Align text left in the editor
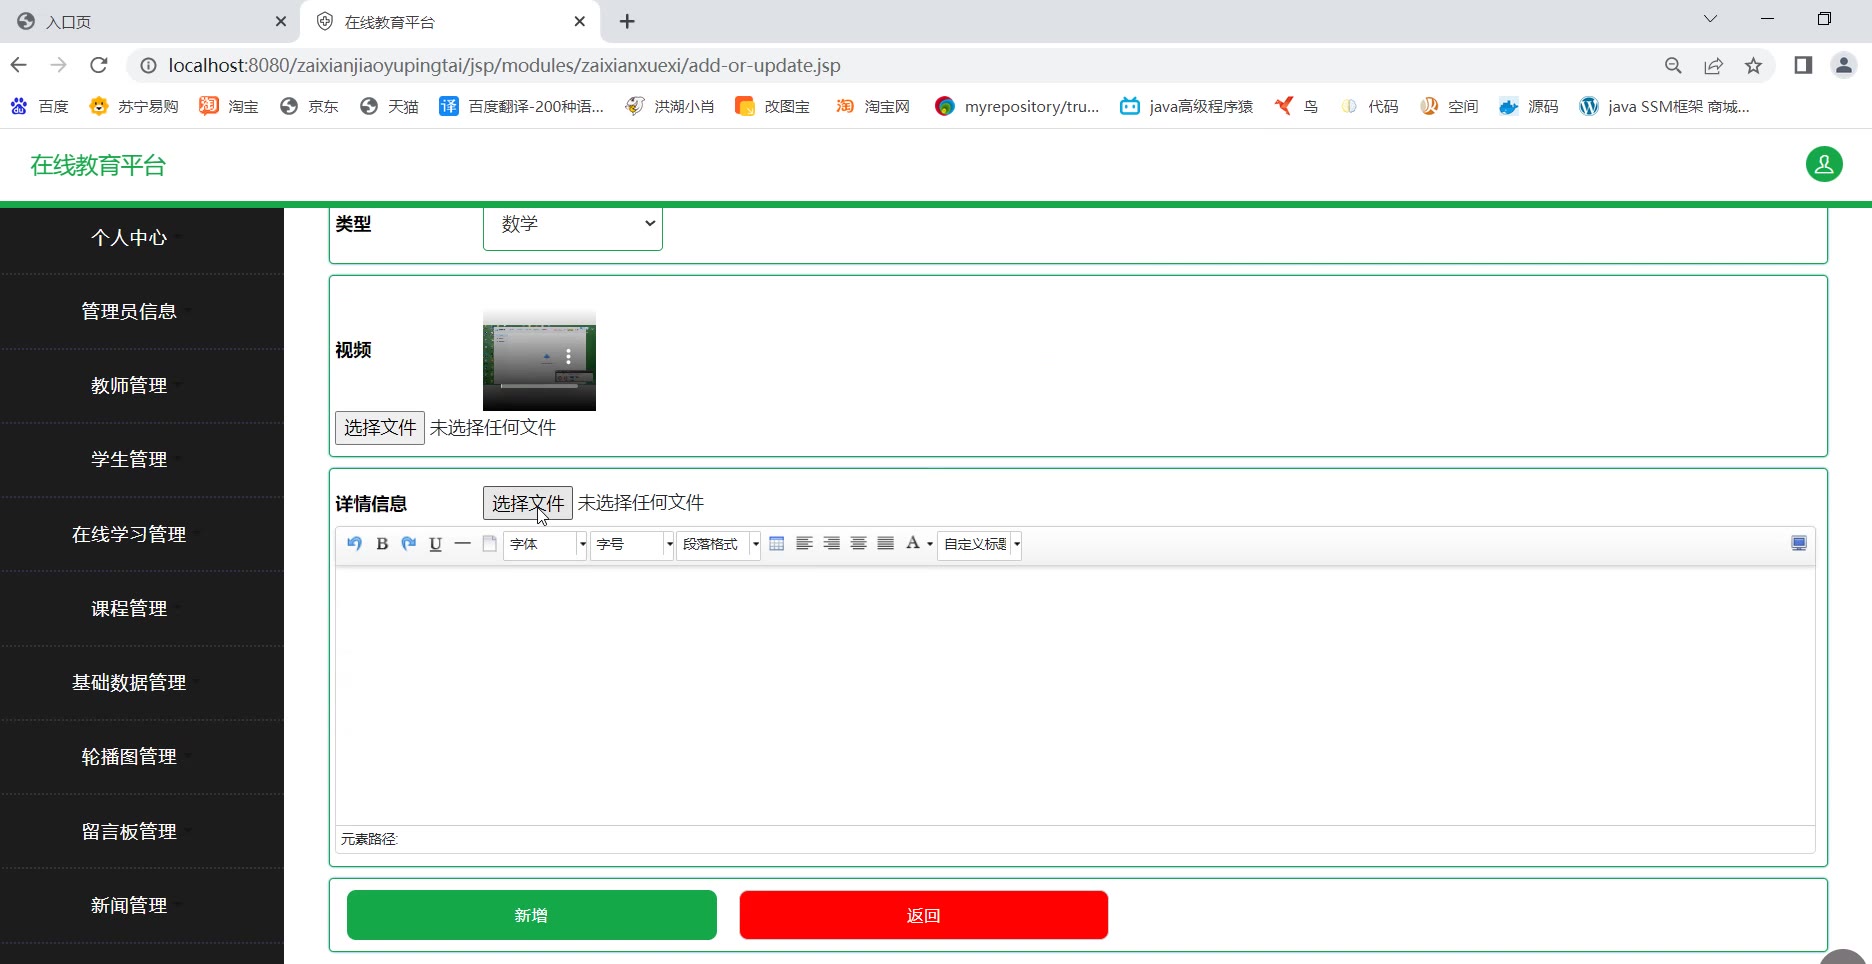Image resolution: width=1872 pixels, height=964 pixels. point(804,544)
